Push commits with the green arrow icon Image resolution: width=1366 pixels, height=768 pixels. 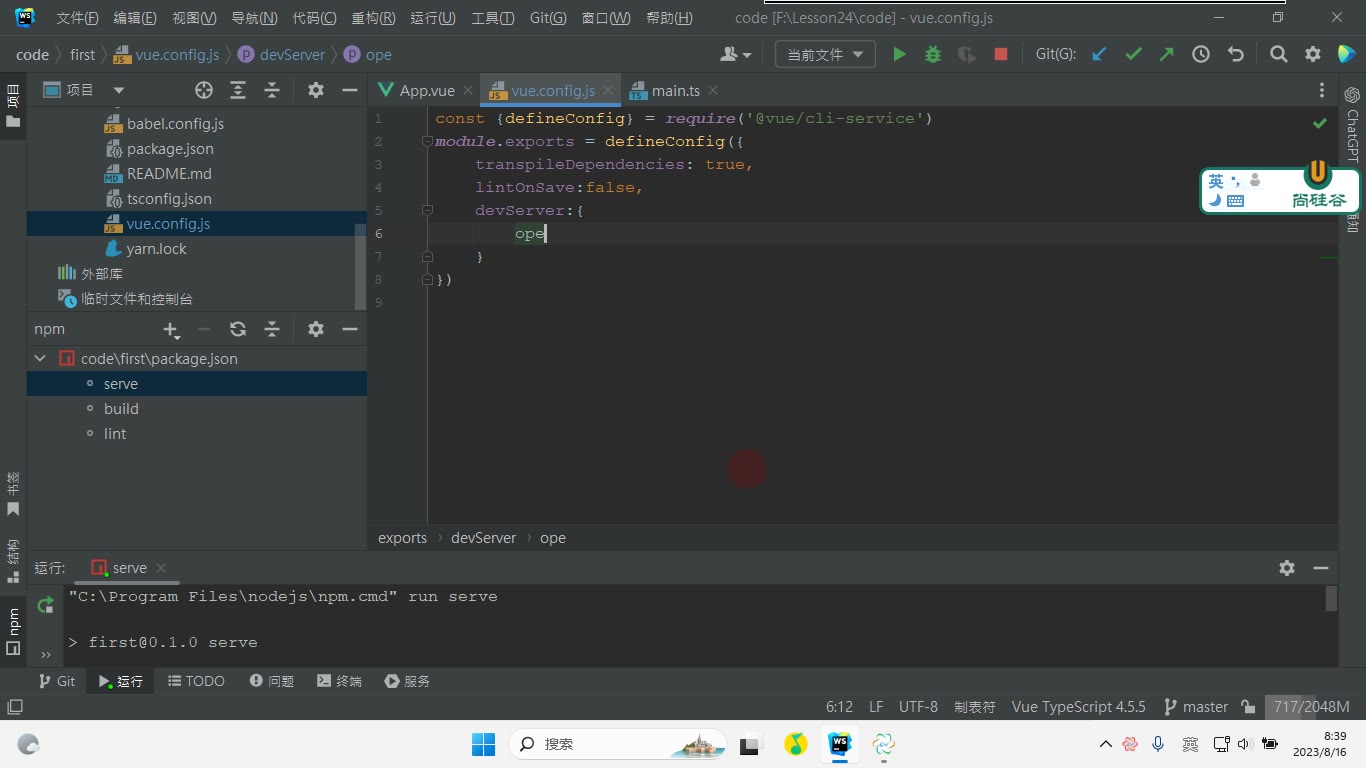(x=1167, y=55)
